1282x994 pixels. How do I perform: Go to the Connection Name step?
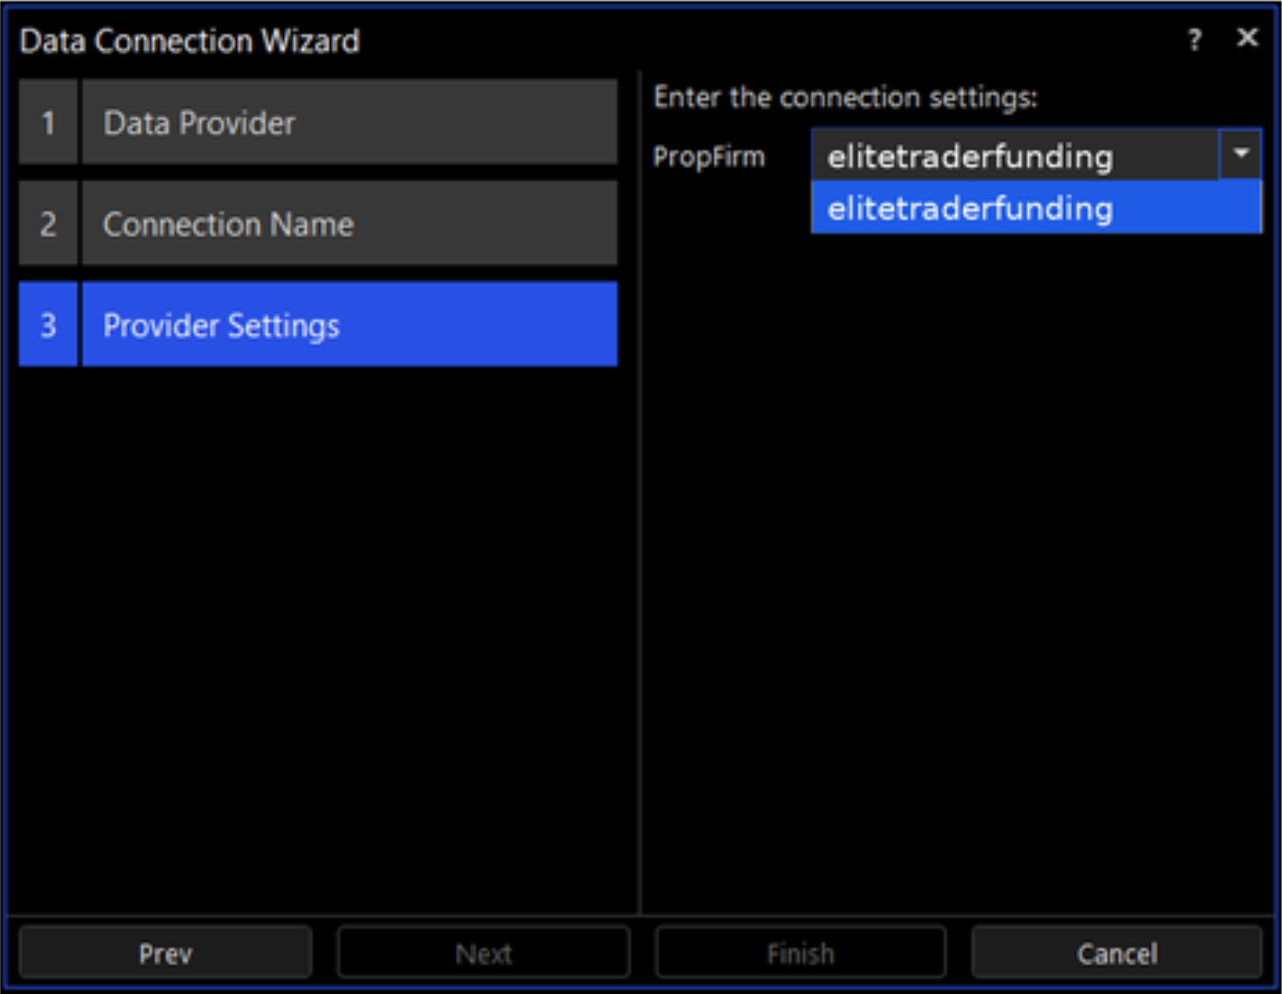coord(318,224)
